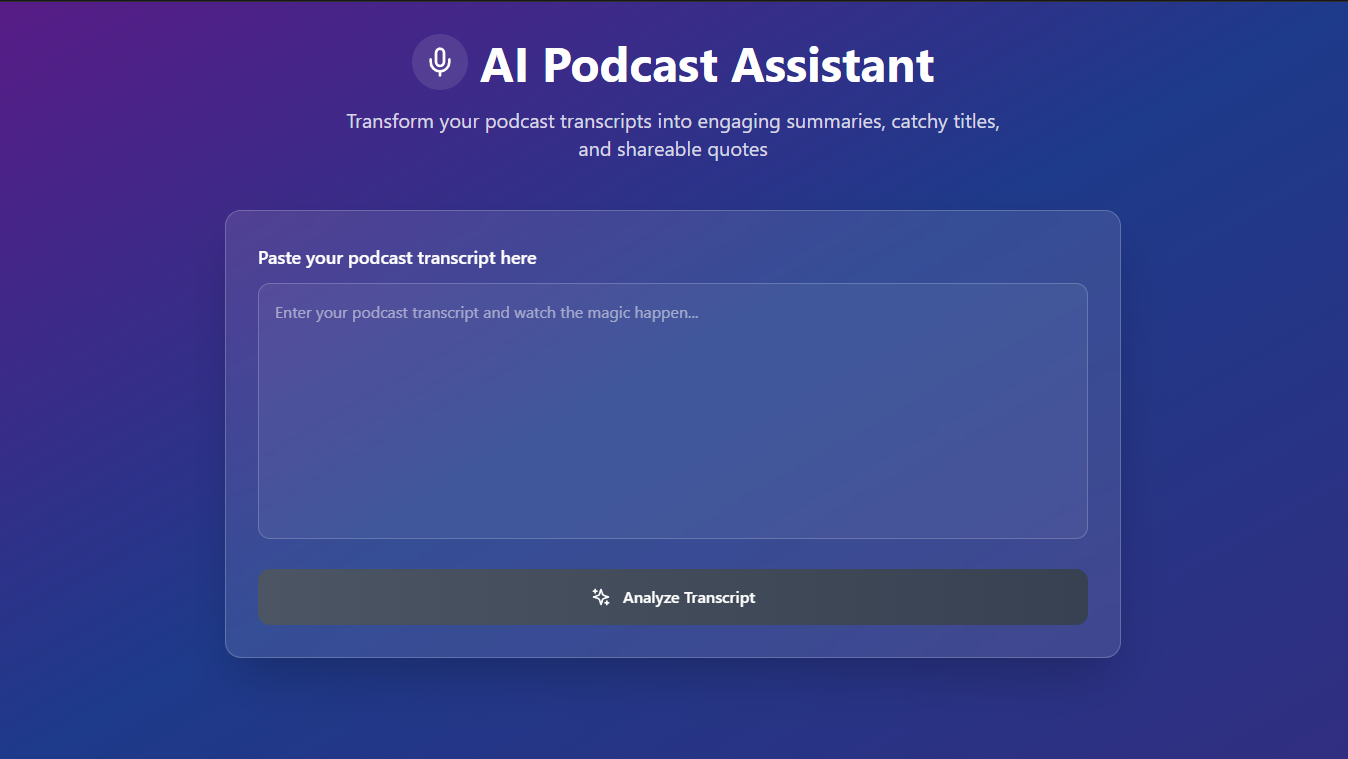Click the bottom edge of the Analyze button
The height and width of the screenshot is (759, 1348).
pos(673,620)
